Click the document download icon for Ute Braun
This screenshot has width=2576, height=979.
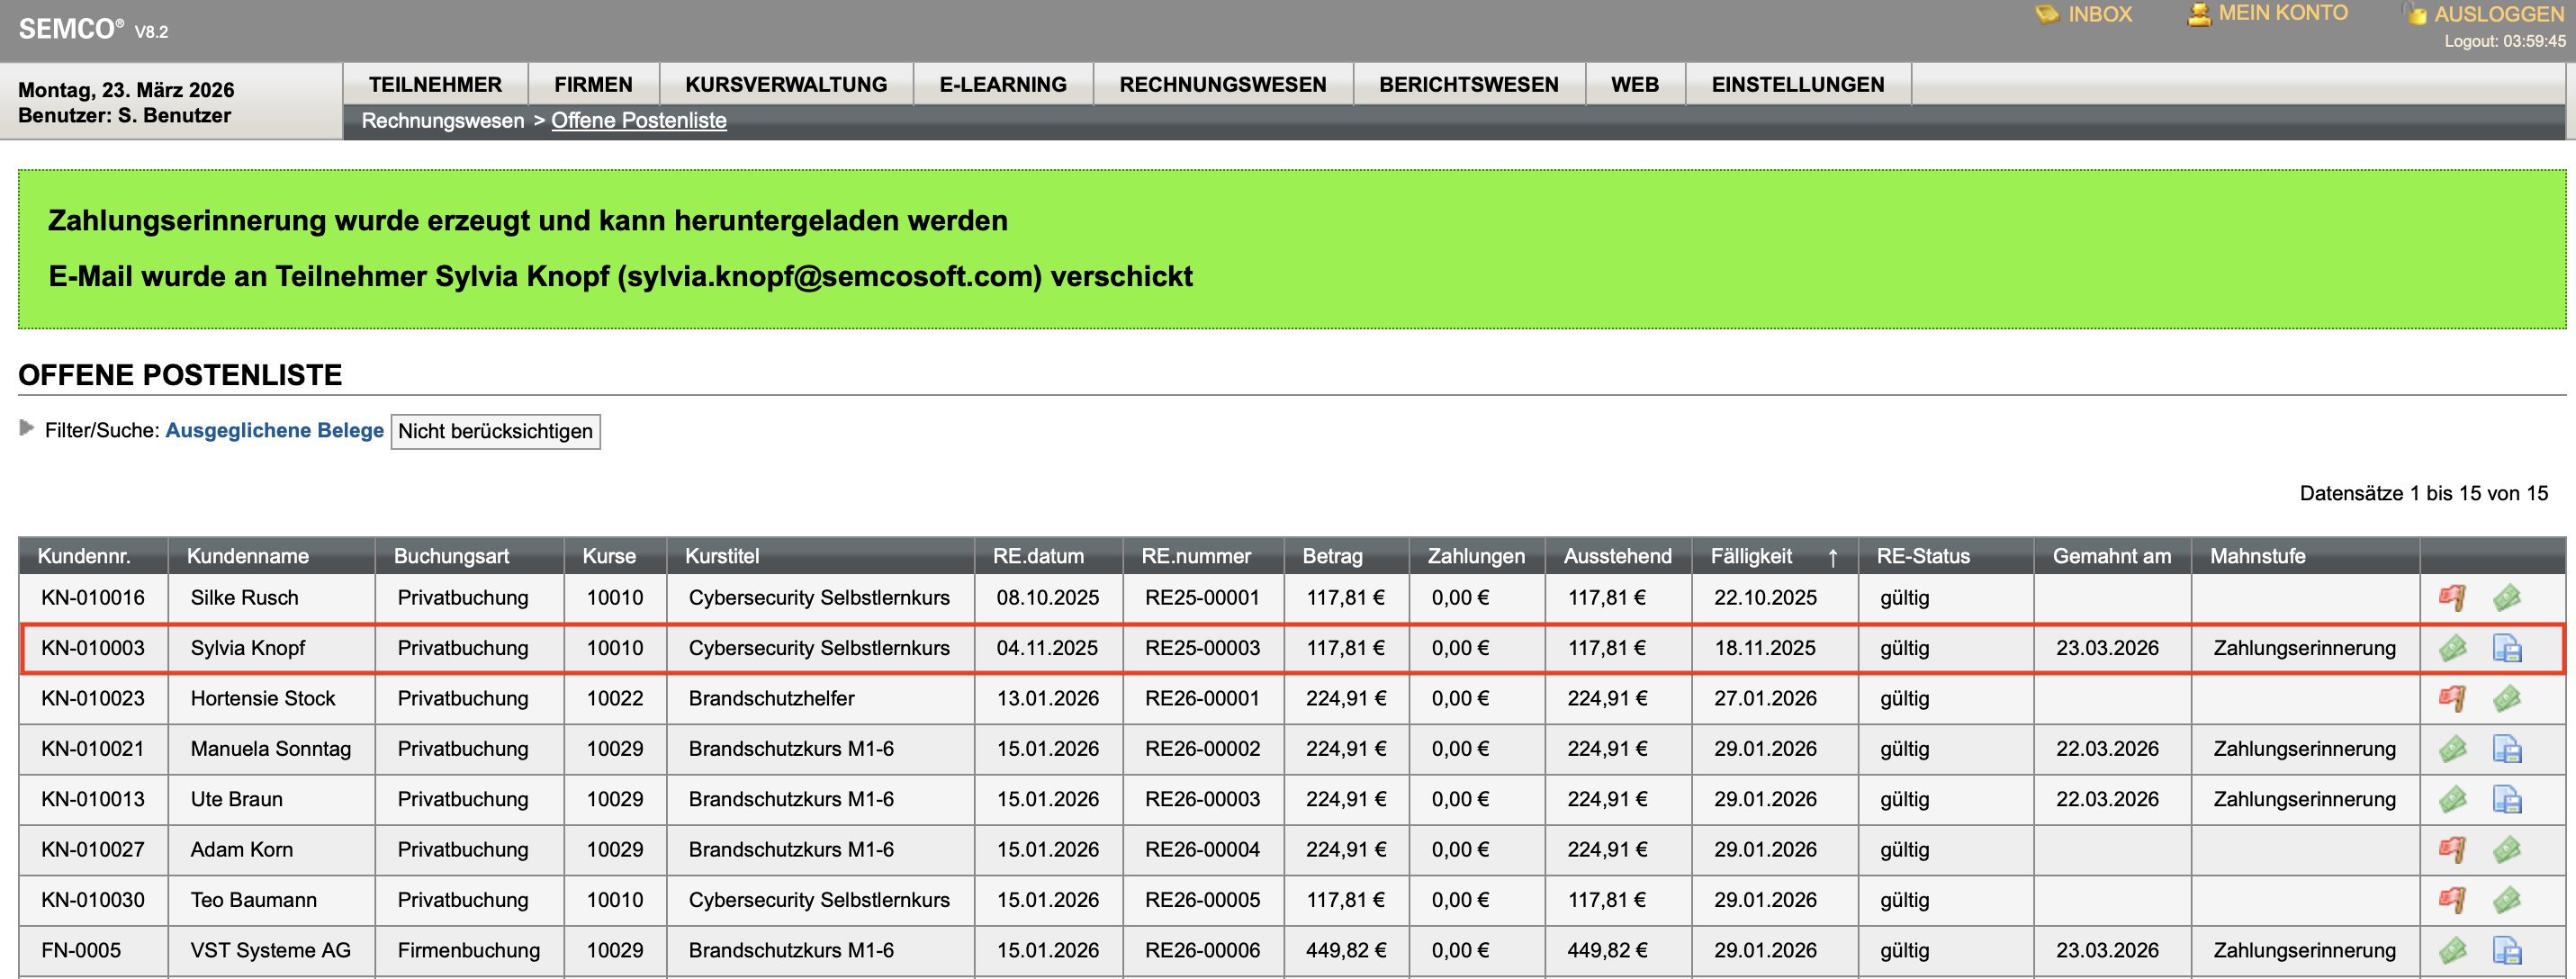pyautogui.click(x=2508, y=798)
